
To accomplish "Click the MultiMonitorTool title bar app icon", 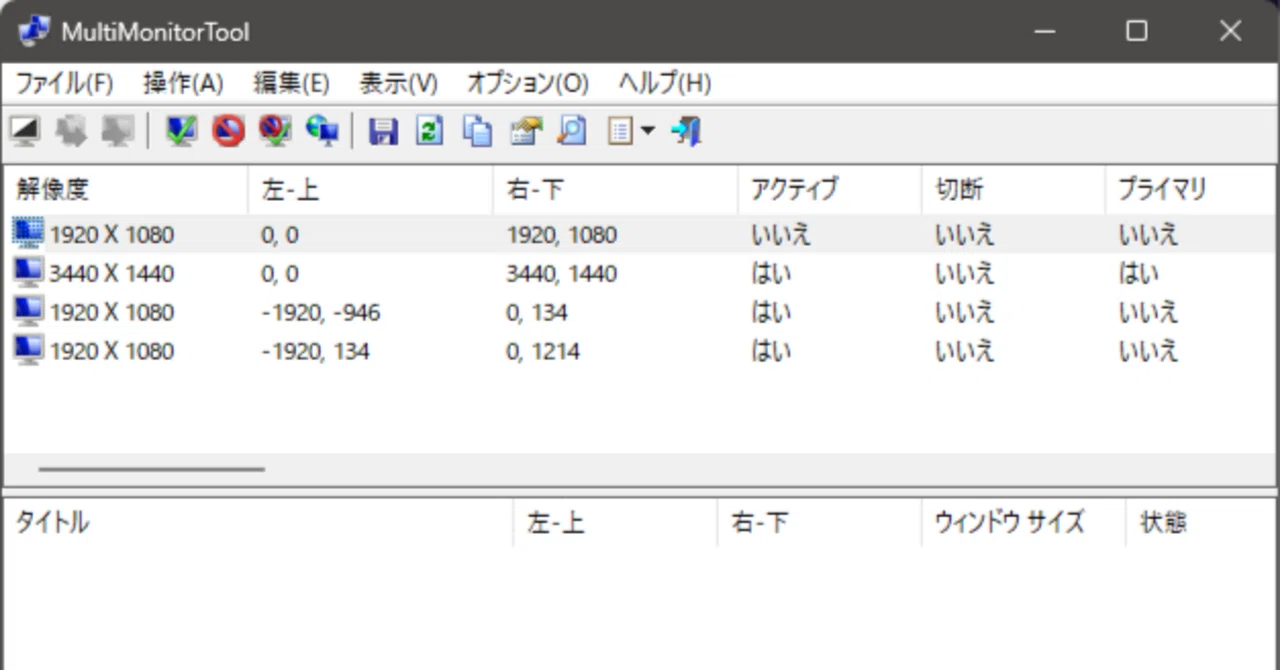I will 33,31.
